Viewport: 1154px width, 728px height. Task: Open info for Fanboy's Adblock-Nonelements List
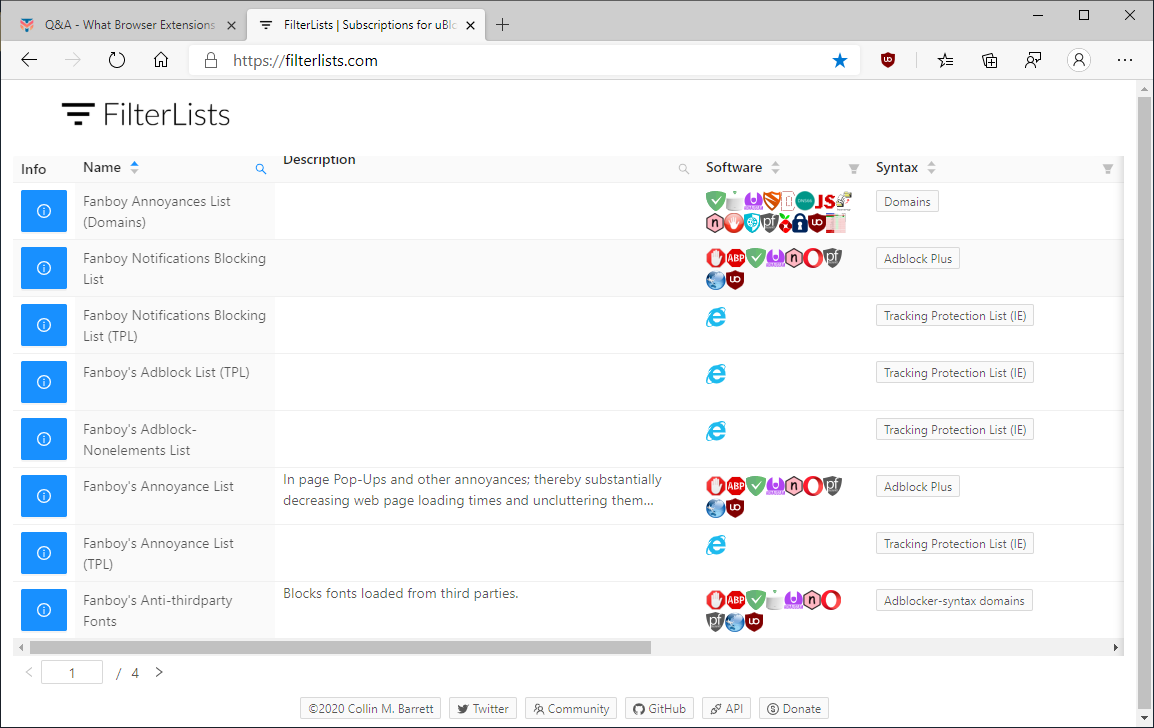pyautogui.click(x=43, y=439)
